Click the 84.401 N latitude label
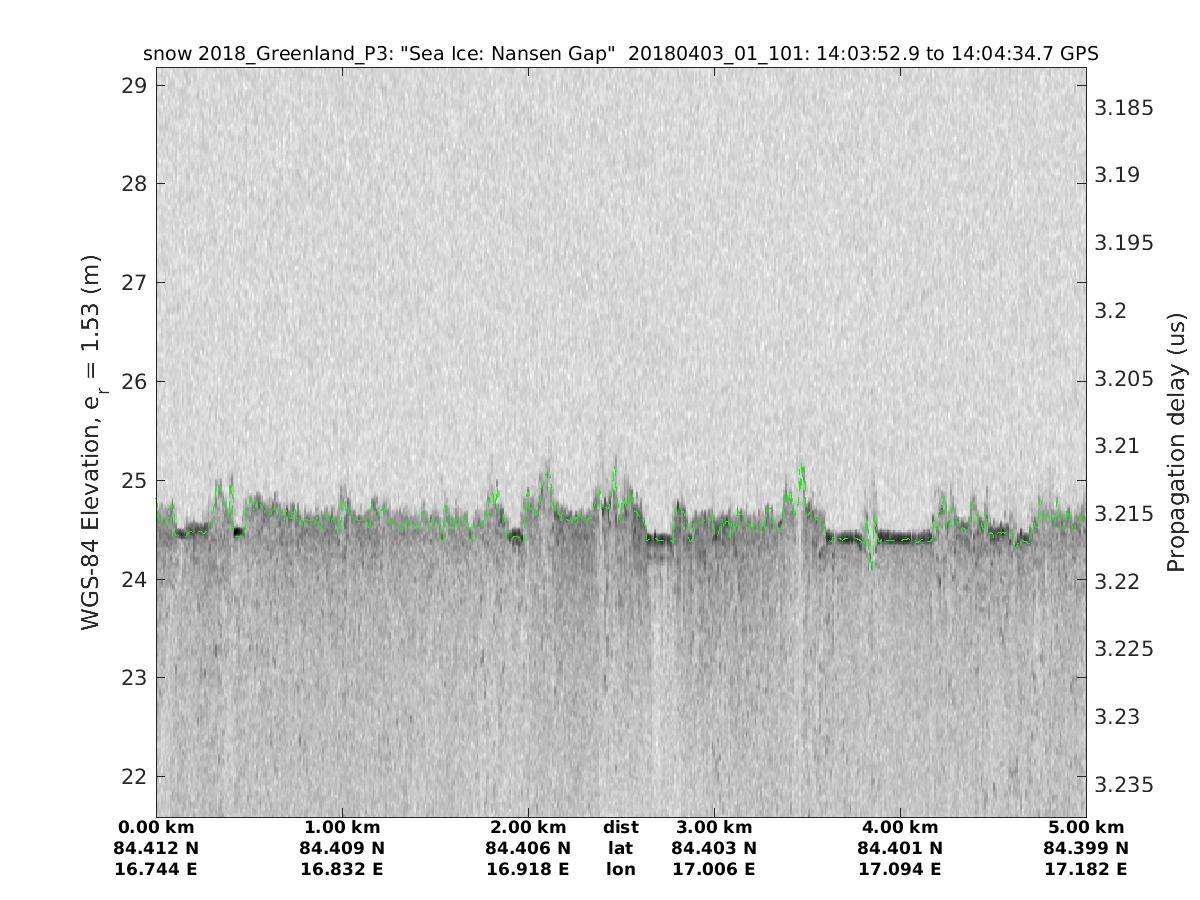 coord(900,849)
